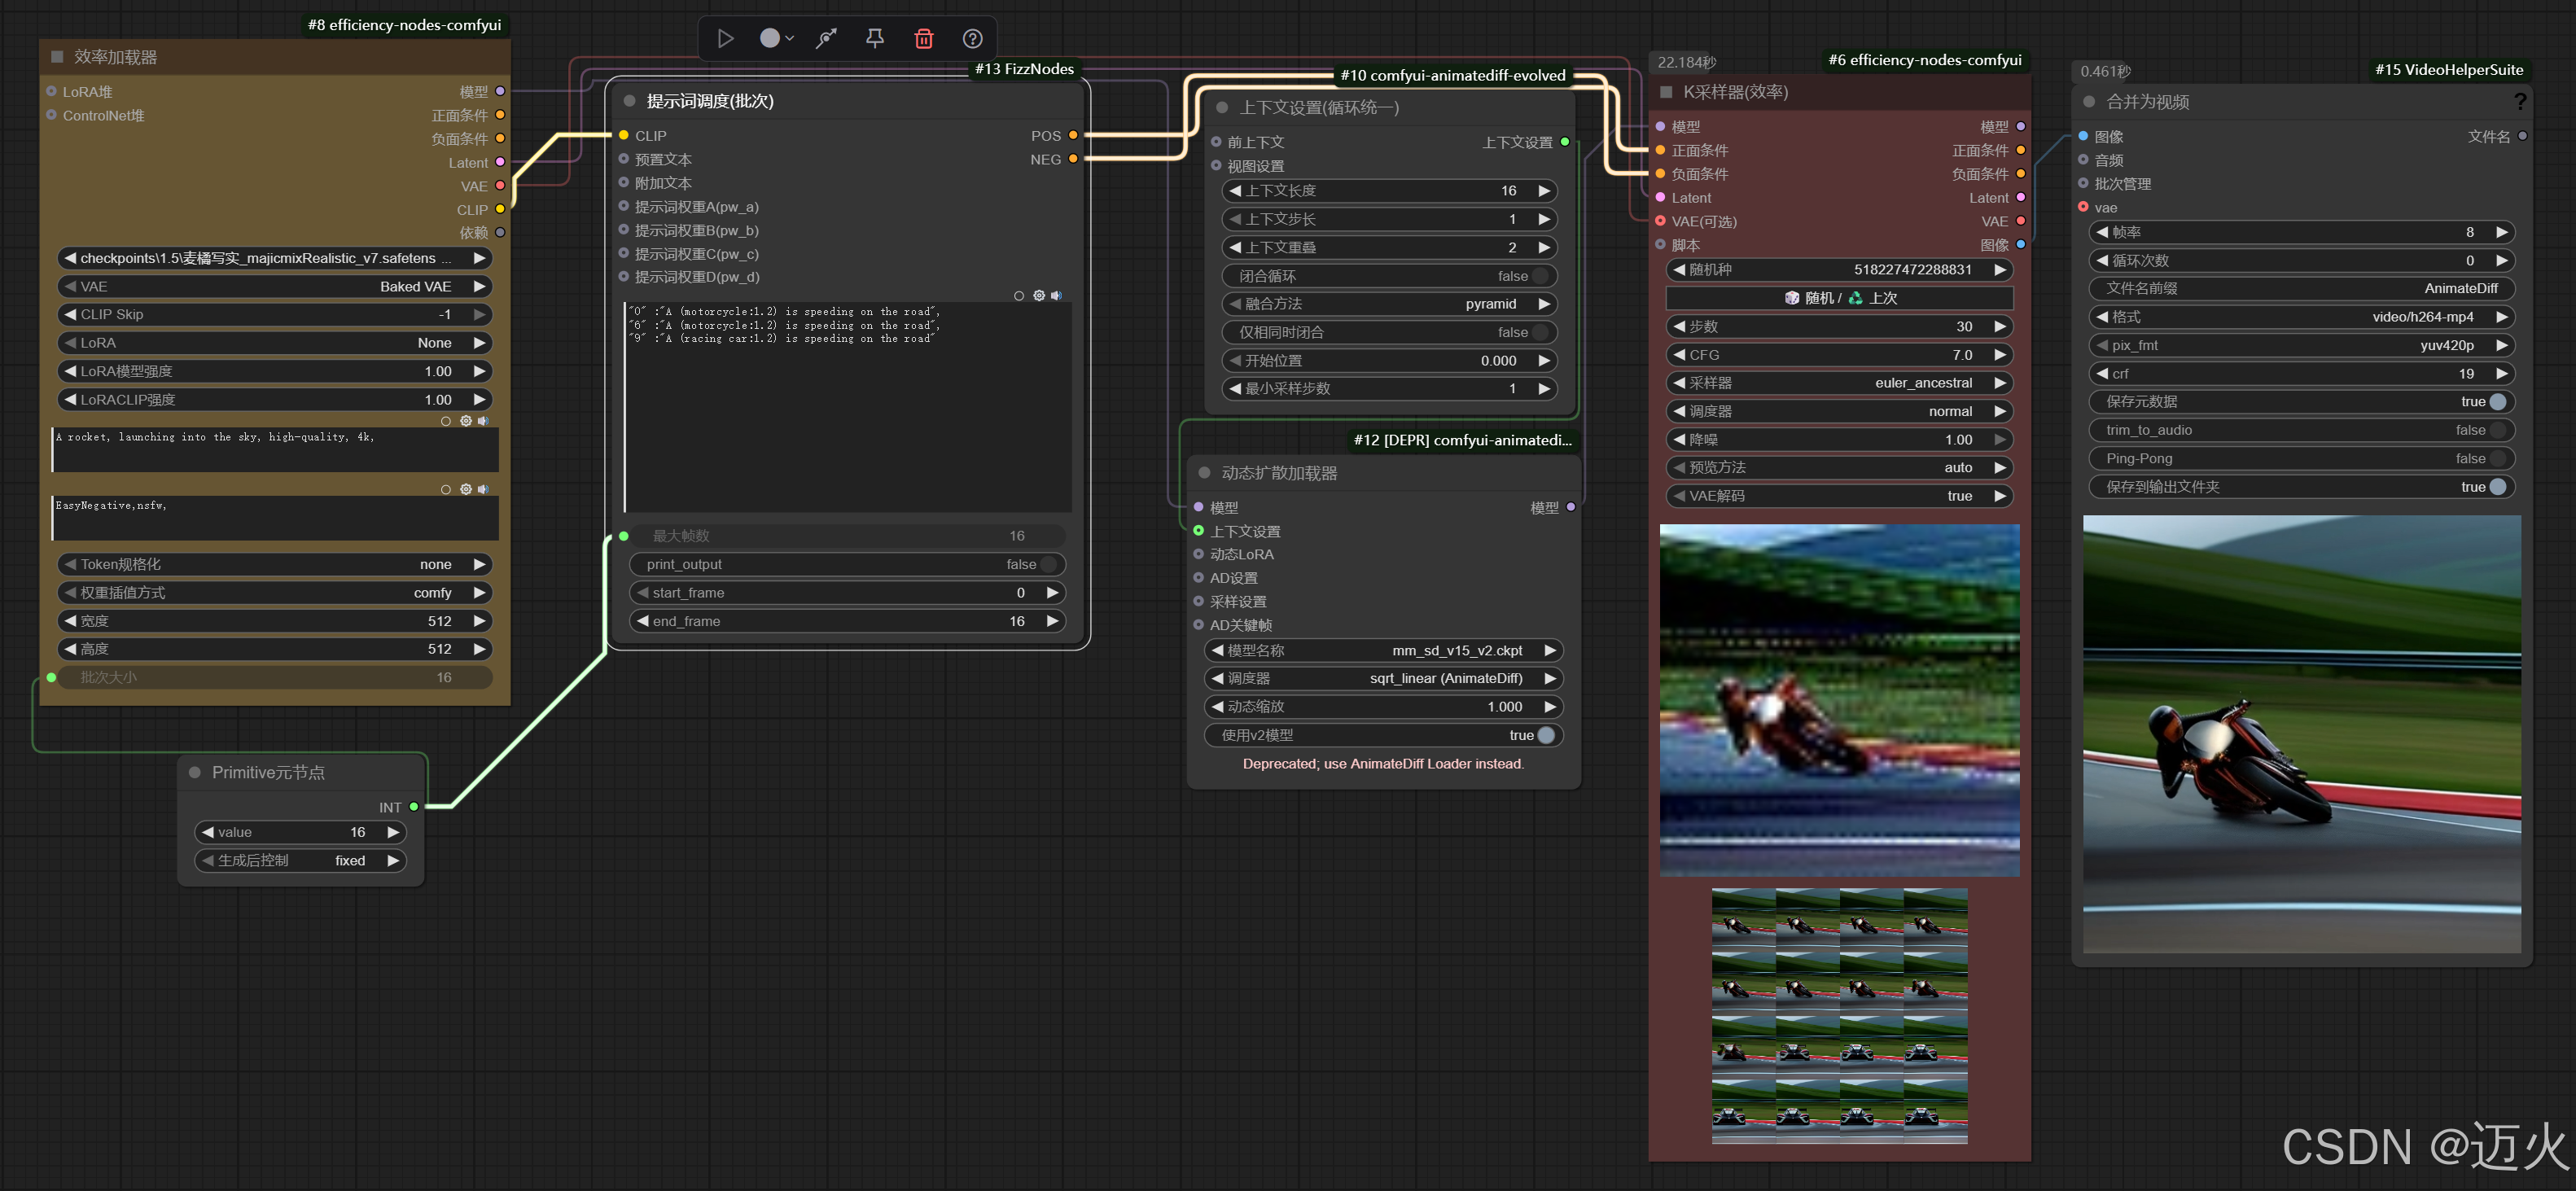Click the circle icon above the motorcycle schedule text

[x=1019, y=295]
